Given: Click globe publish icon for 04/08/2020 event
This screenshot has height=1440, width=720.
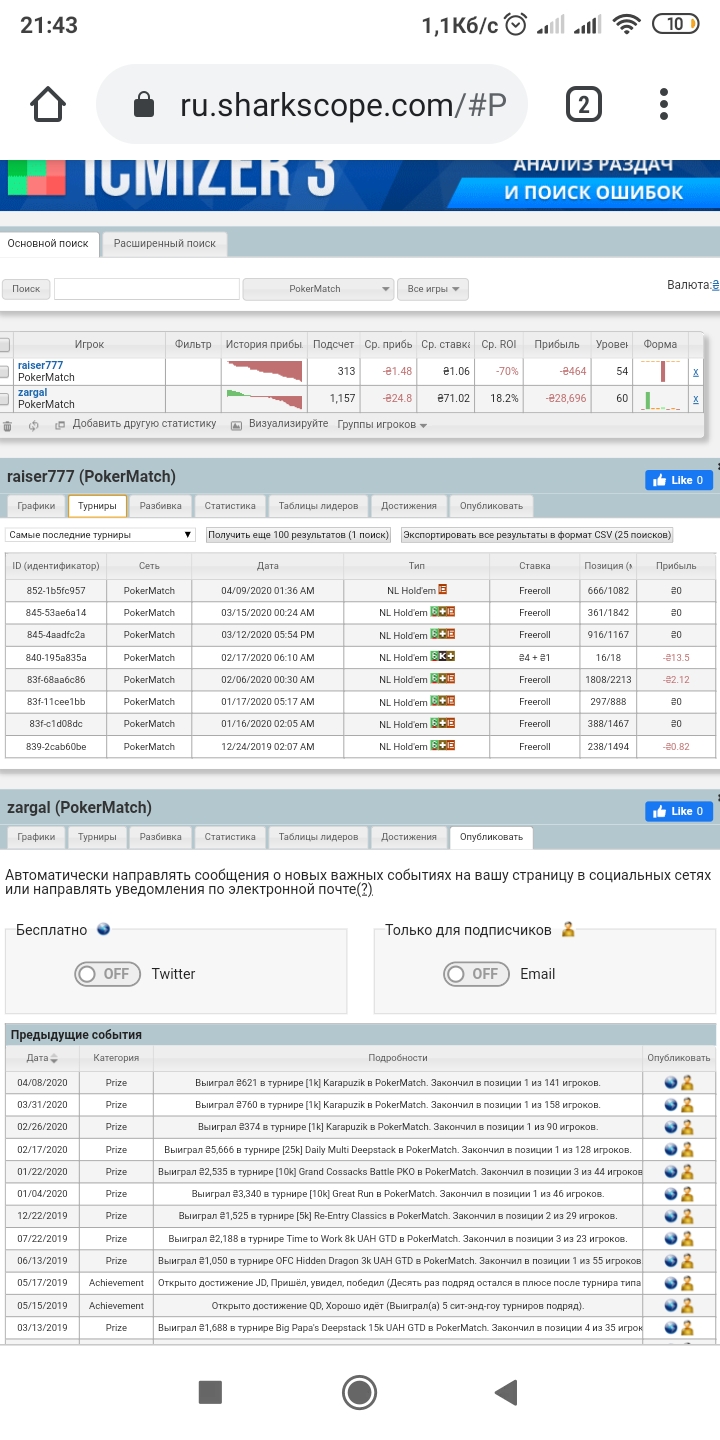Looking at the screenshot, I should (x=672, y=1082).
